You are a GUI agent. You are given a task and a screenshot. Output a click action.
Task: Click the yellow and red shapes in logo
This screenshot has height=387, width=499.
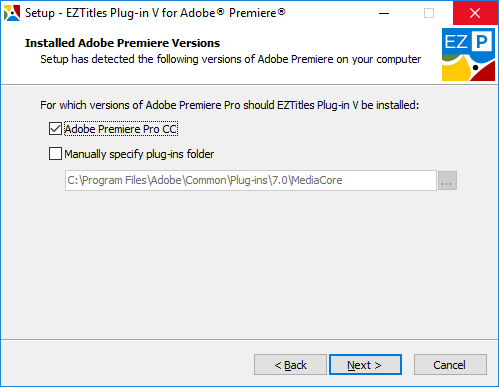(x=468, y=69)
